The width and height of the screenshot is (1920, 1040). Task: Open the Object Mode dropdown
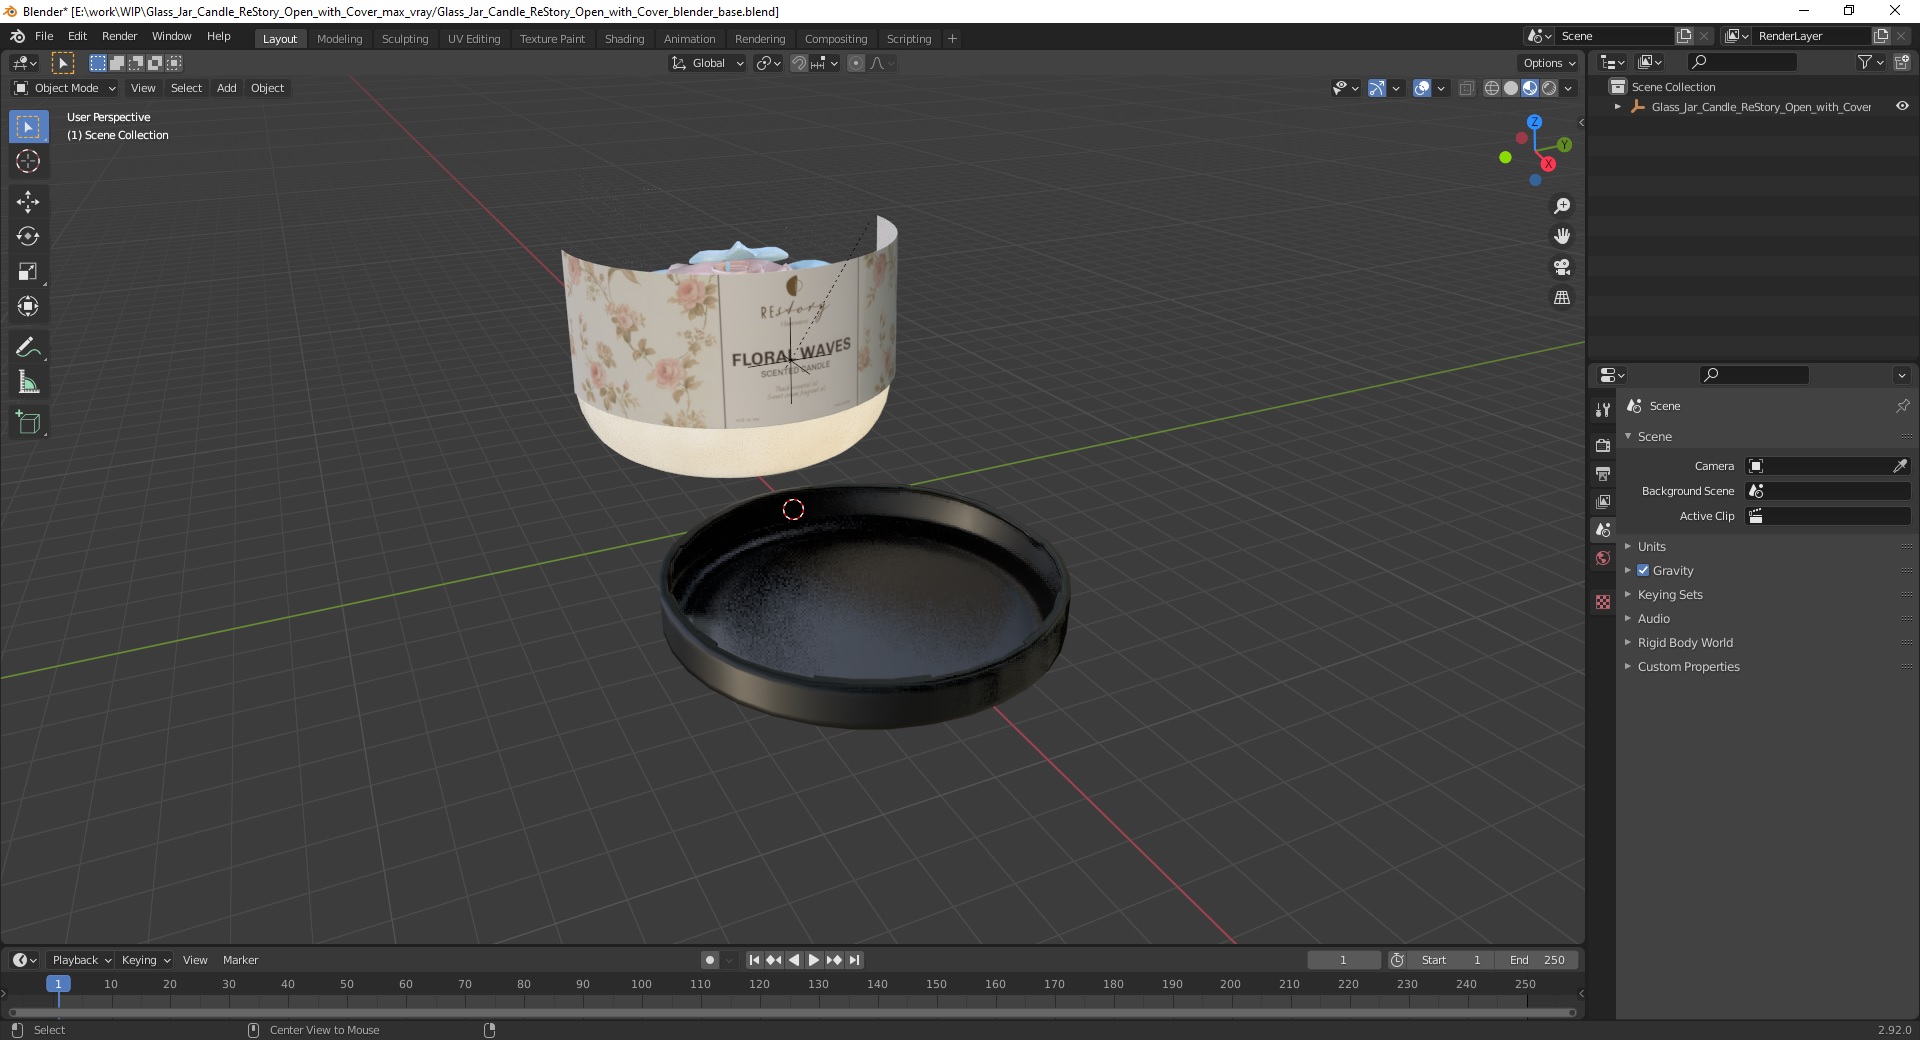click(65, 88)
